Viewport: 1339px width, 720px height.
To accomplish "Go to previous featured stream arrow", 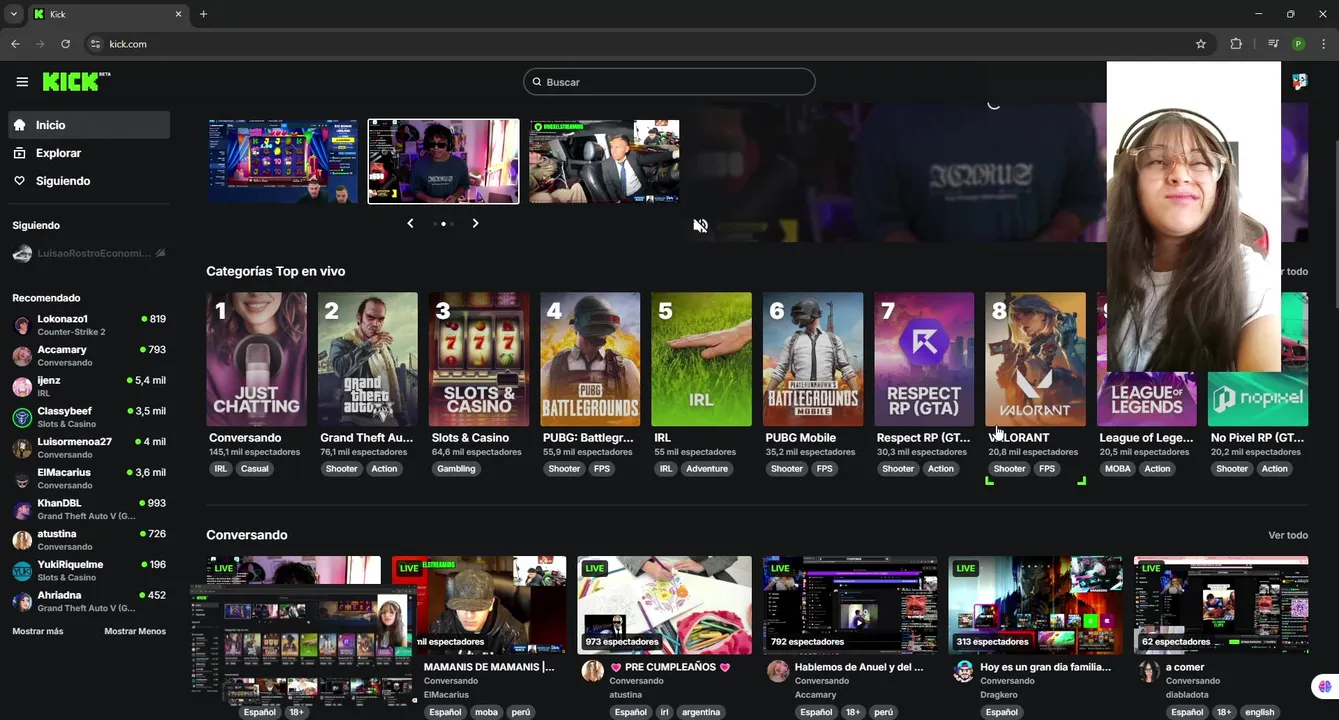I will click(410, 223).
